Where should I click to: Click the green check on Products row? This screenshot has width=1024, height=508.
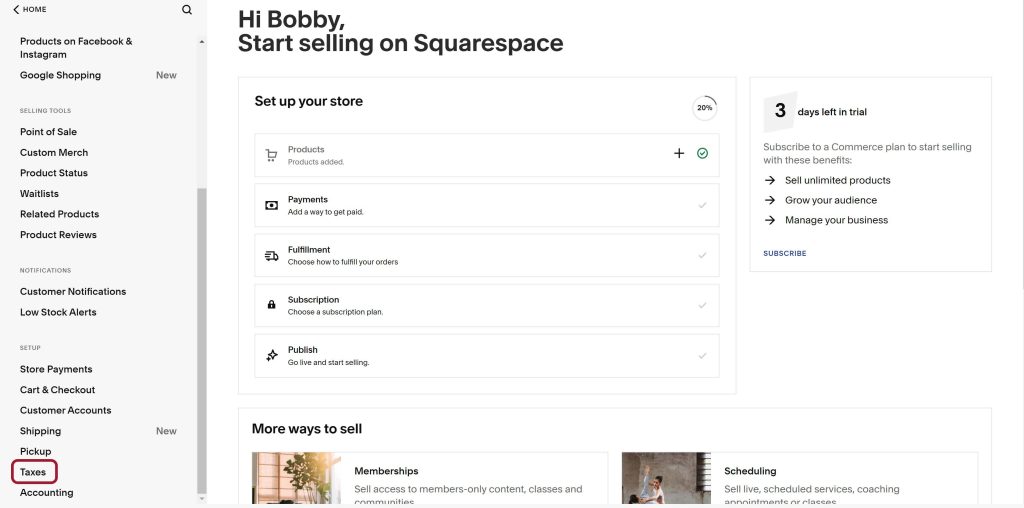pos(703,153)
